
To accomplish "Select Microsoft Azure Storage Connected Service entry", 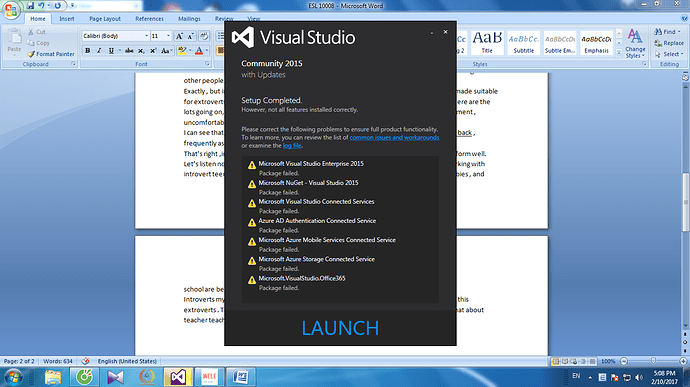I will pos(316,259).
